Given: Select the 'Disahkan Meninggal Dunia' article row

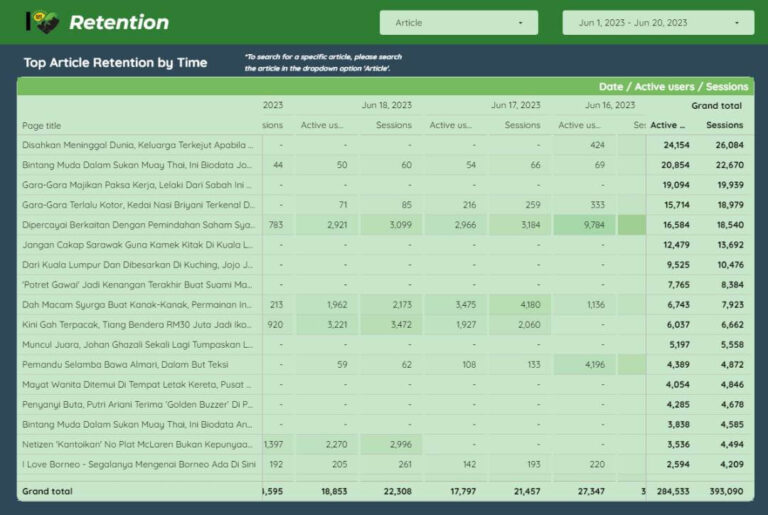Looking at the screenshot, I should point(137,145).
